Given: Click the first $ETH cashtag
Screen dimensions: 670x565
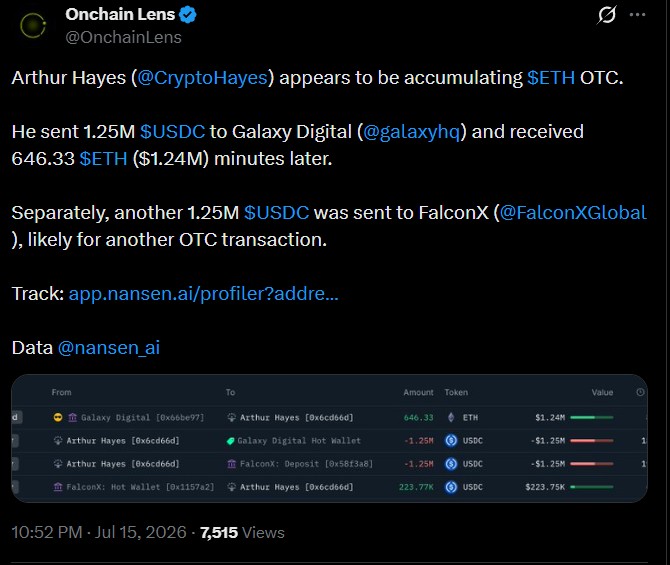Looking at the screenshot, I should [551, 78].
